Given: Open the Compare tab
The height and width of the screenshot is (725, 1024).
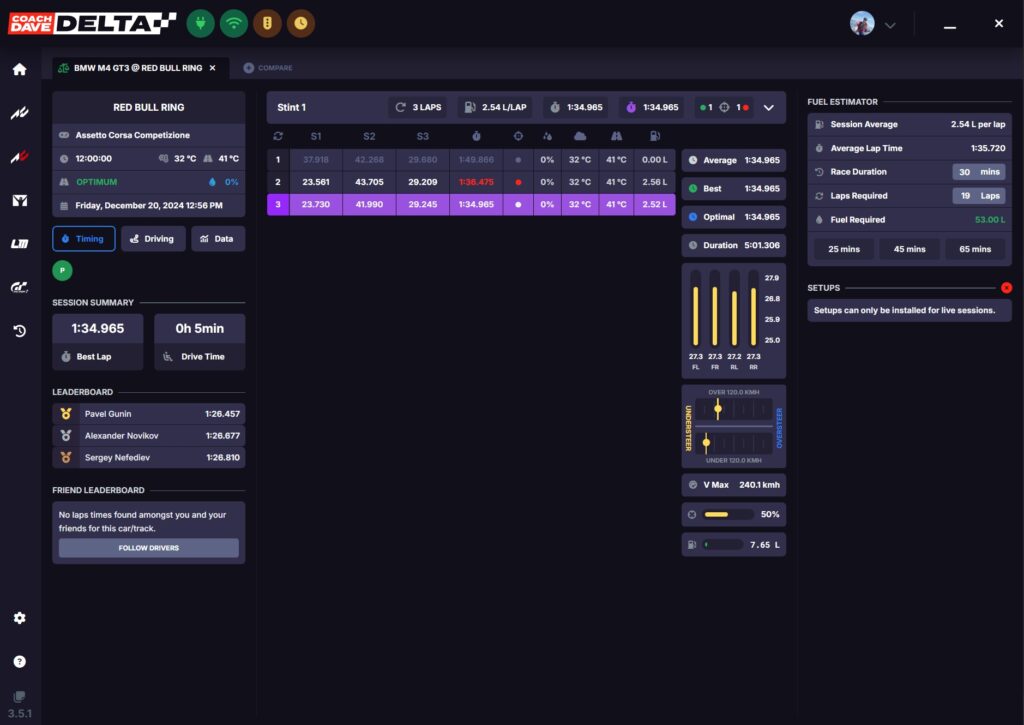Looking at the screenshot, I should [x=268, y=68].
